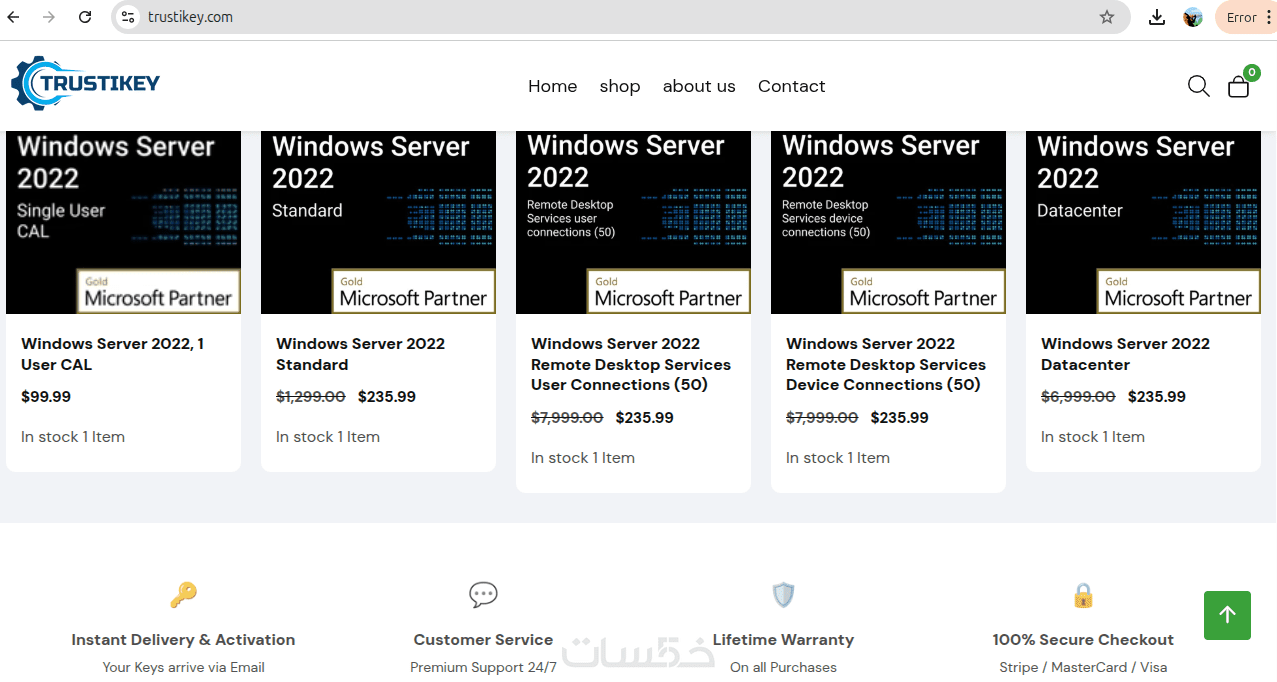
Task: Open RDS User Connections (50) title link
Action: click(x=631, y=364)
